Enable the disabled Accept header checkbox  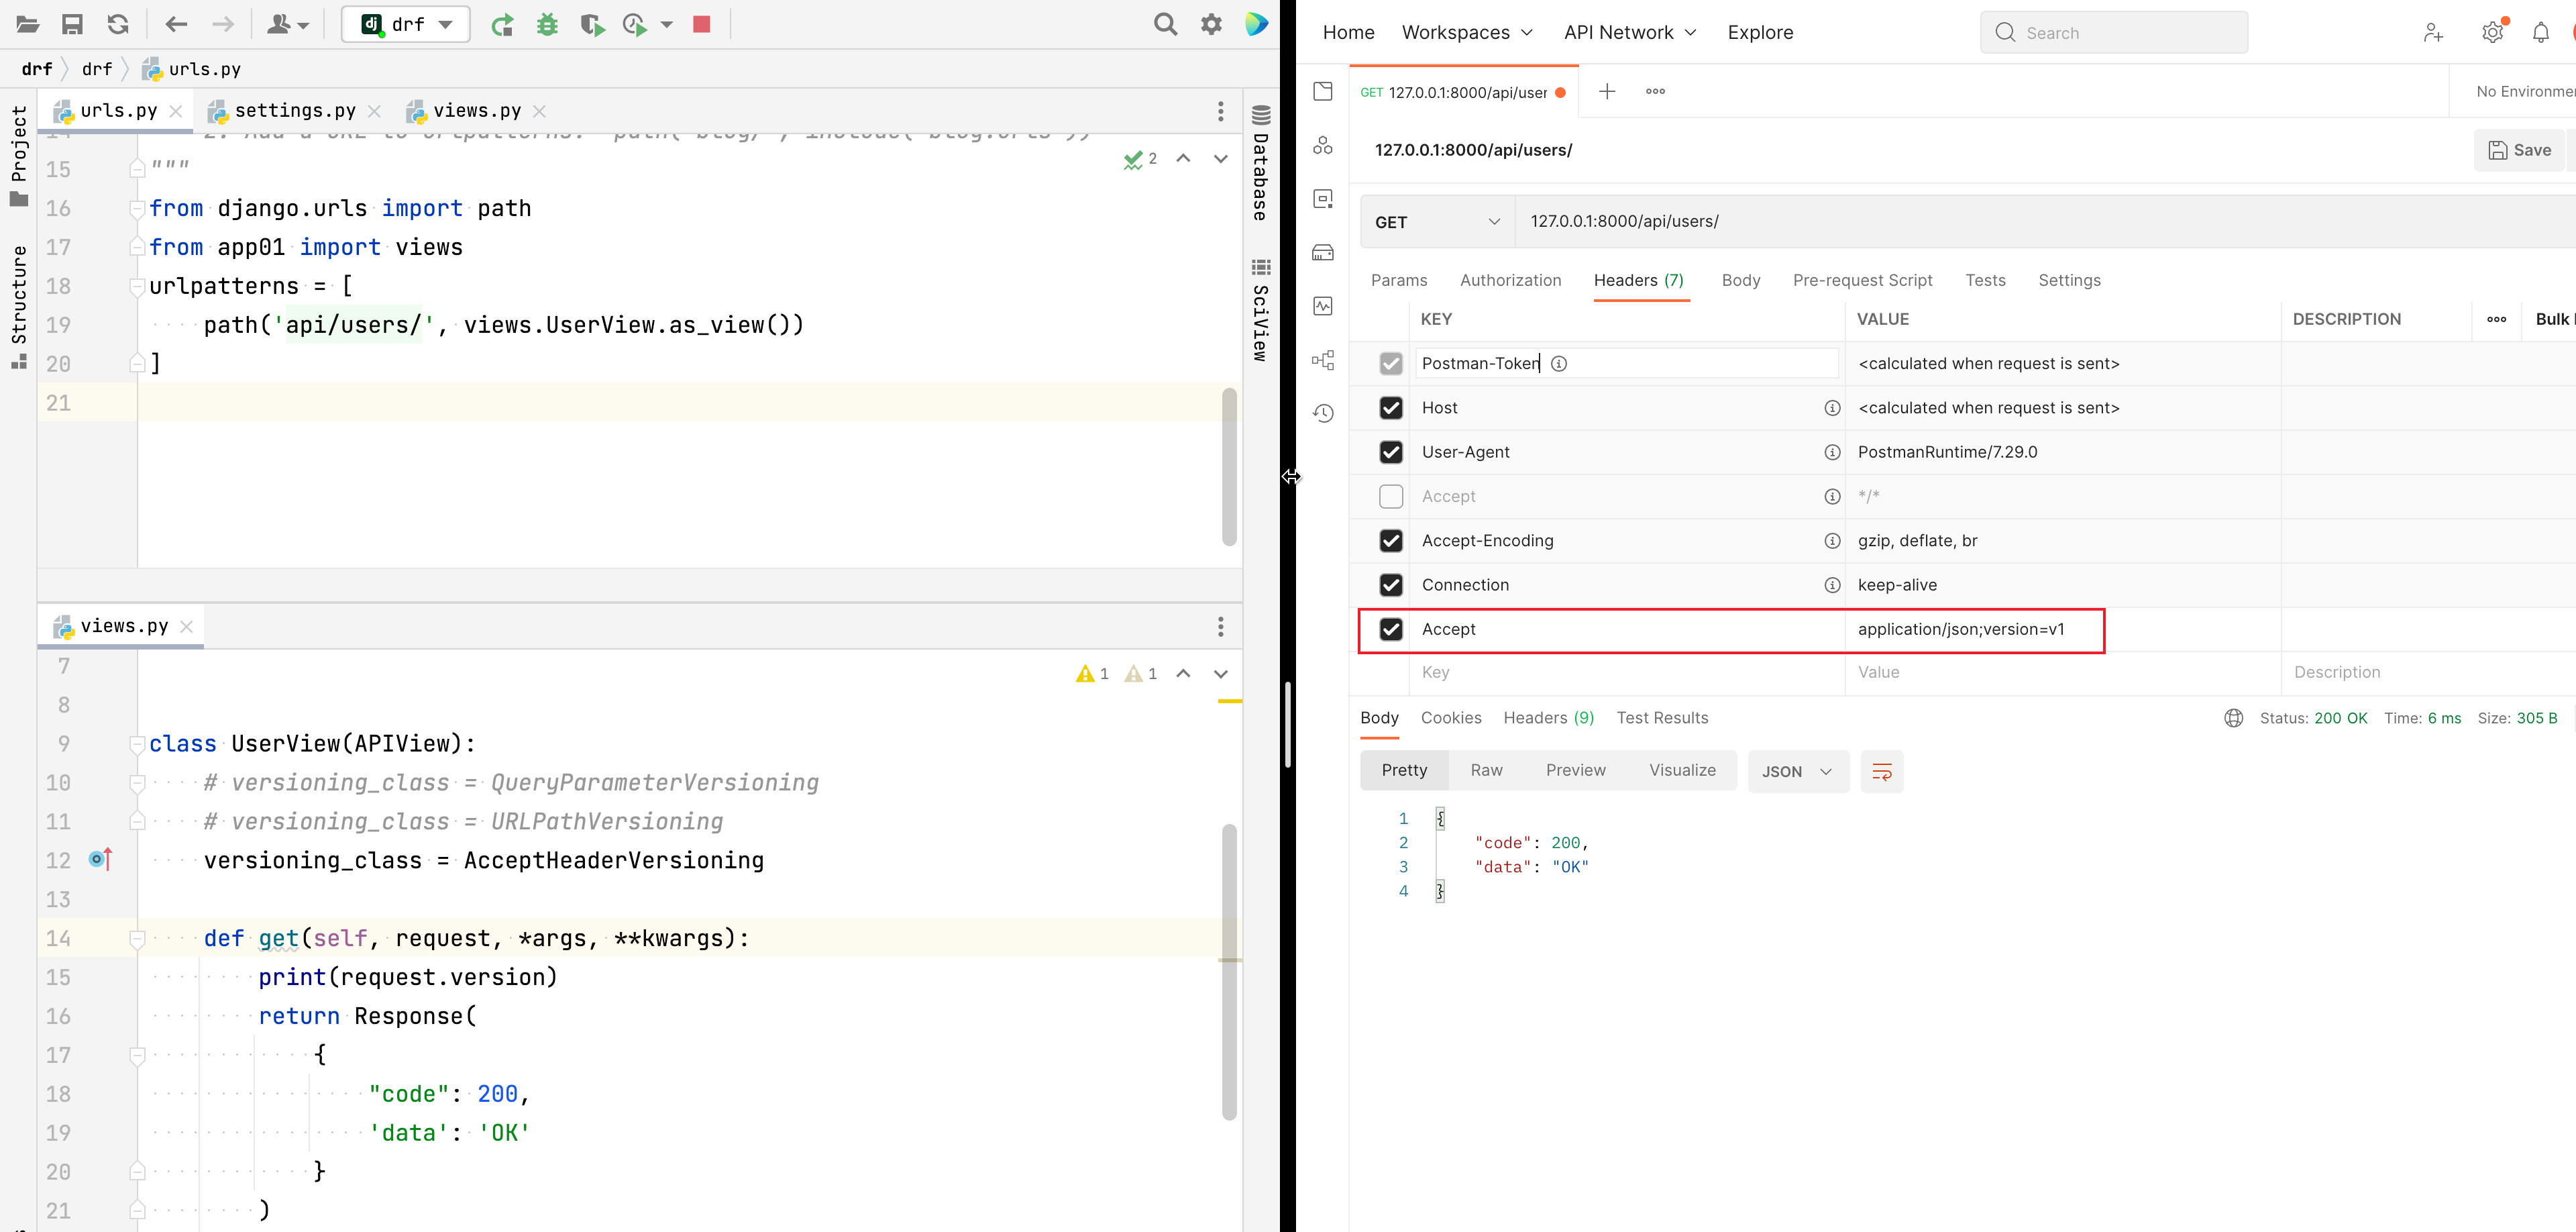[x=1390, y=496]
